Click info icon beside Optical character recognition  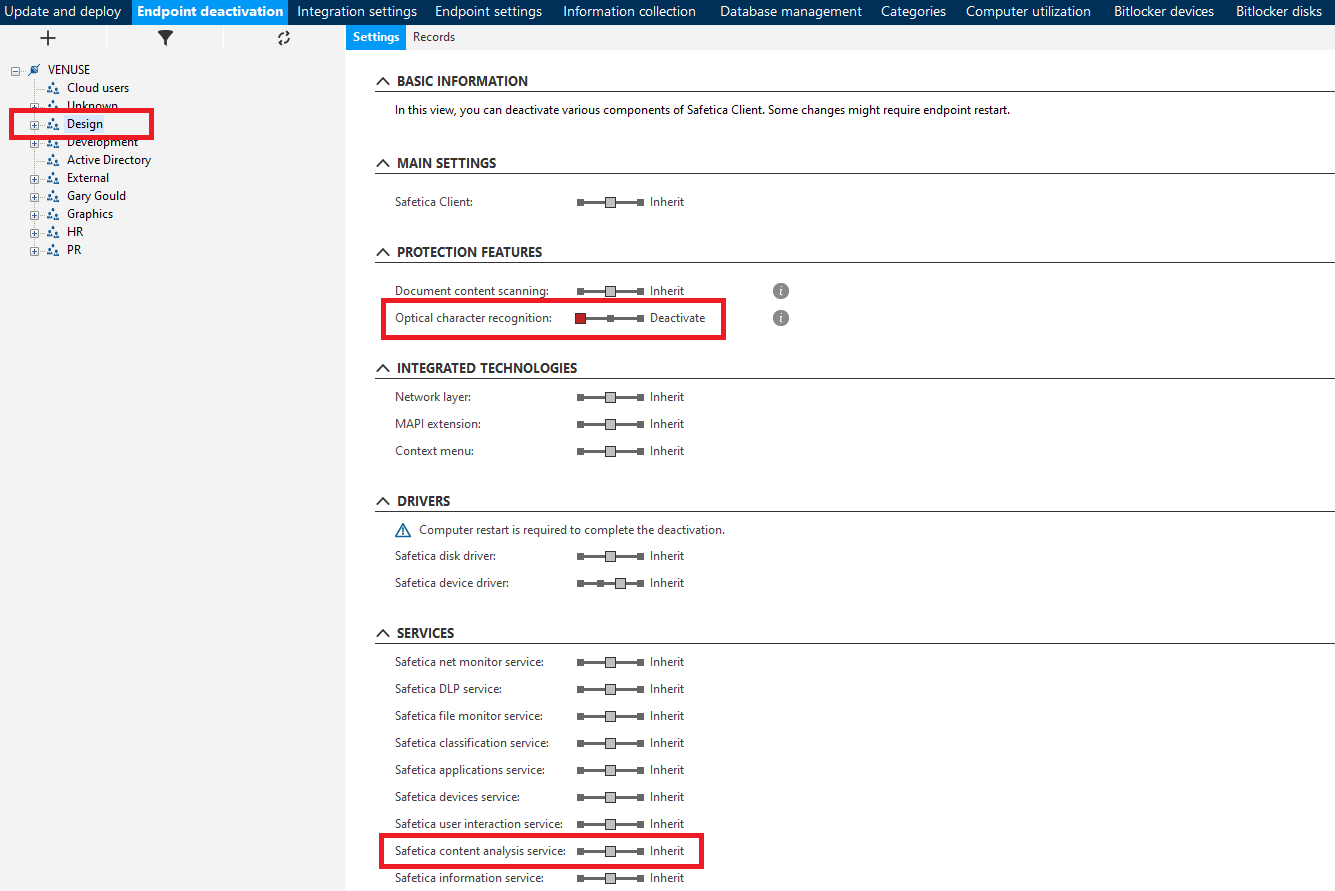coord(781,318)
